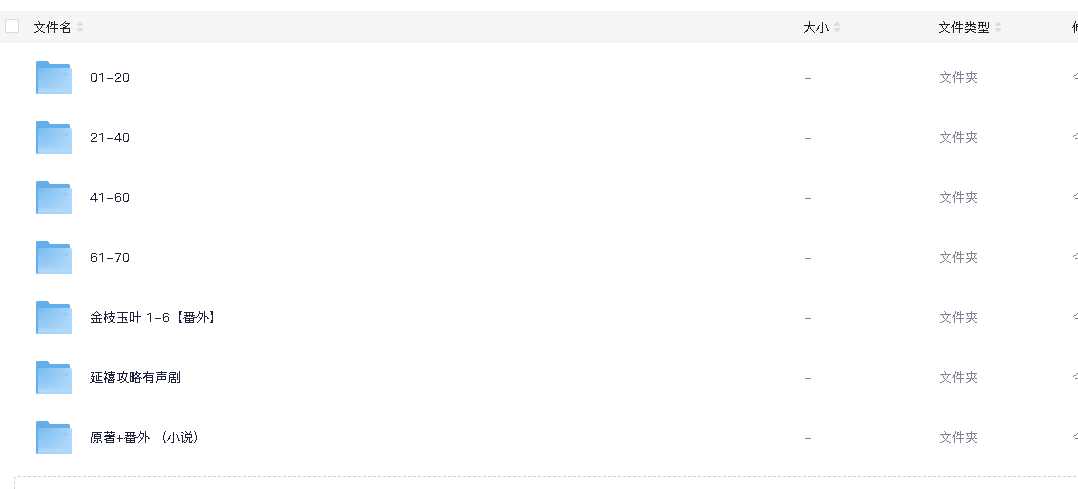
Task: Click the folder name 61-70
Action: tap(110, 258)
